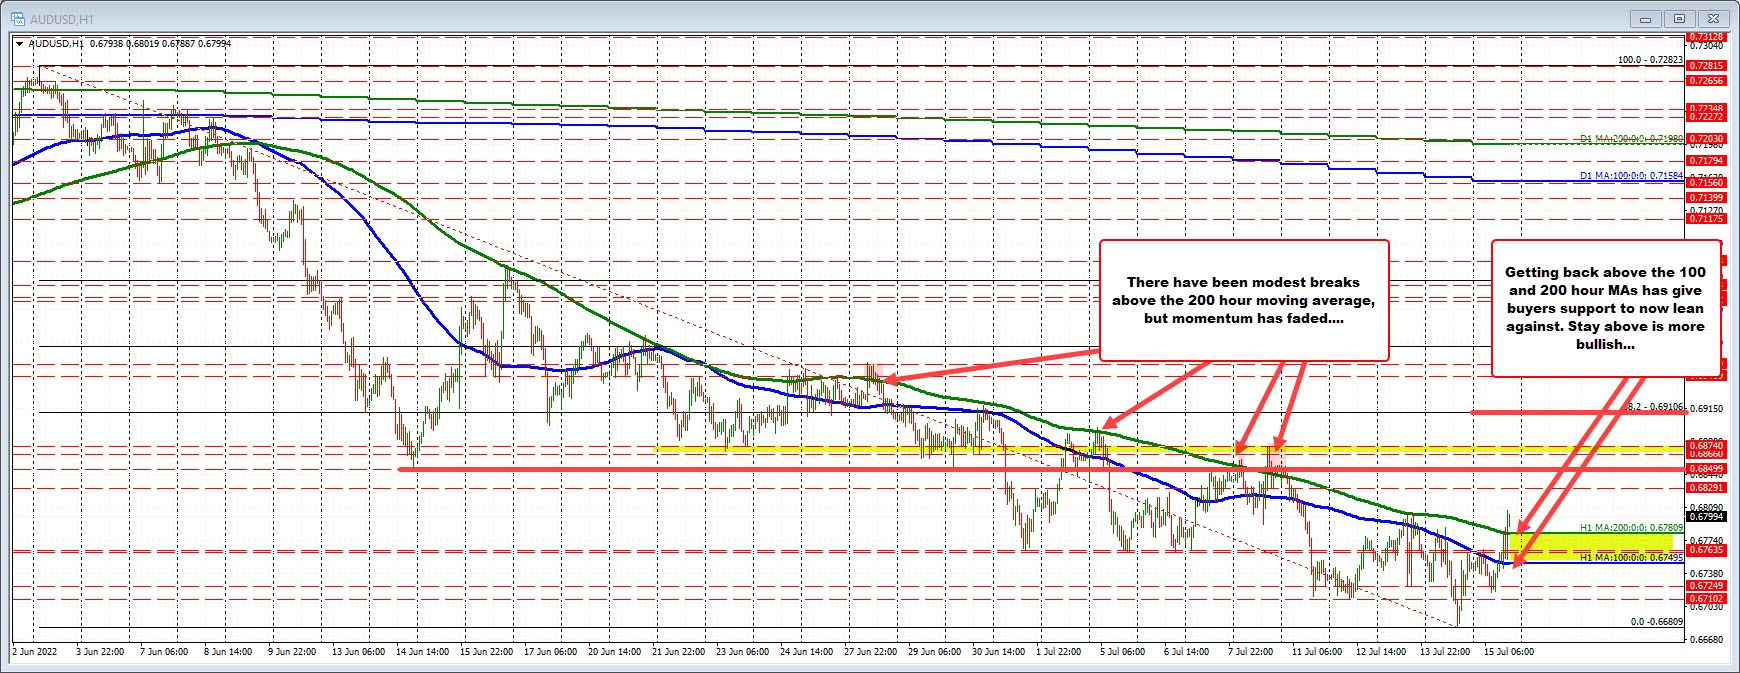Screen dimensions: 1740x673
Task: Click the 0.0 - 0.66809 Fibonacci level label
Action: click(x=1657, y=621)
